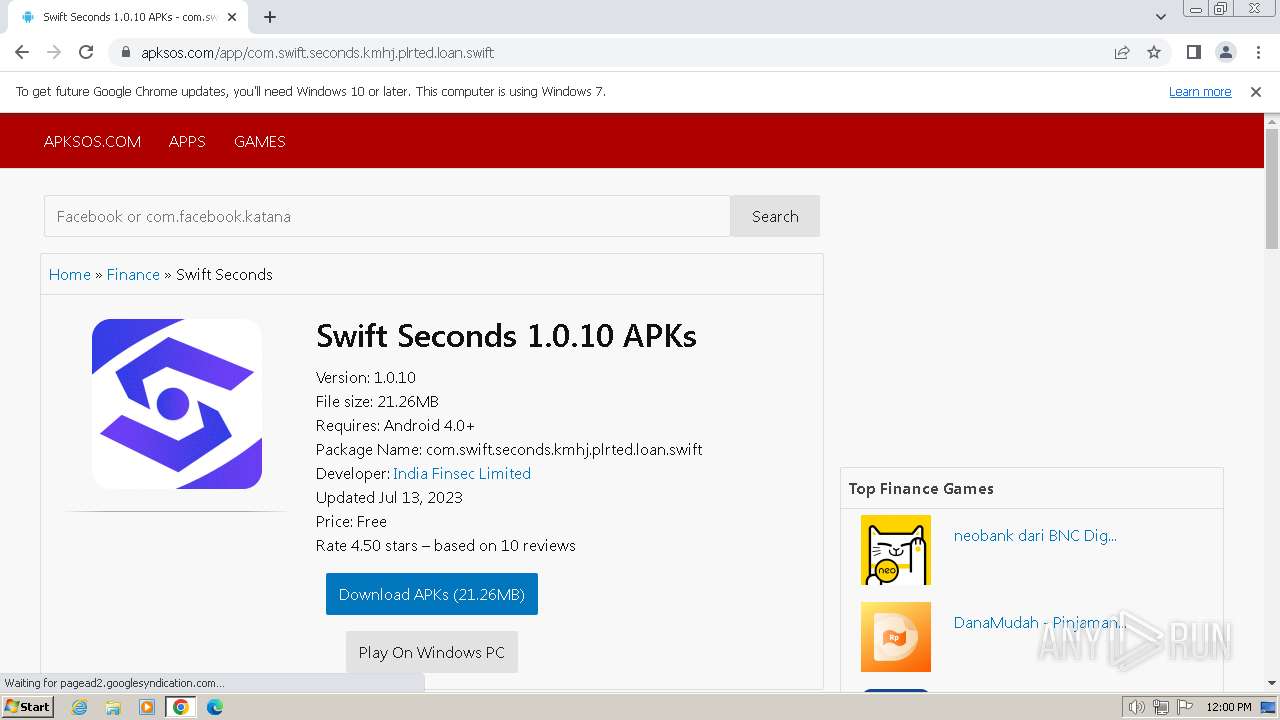Click the 12:00 PM system clock
1280x720 pixels.
point(1229,707)
